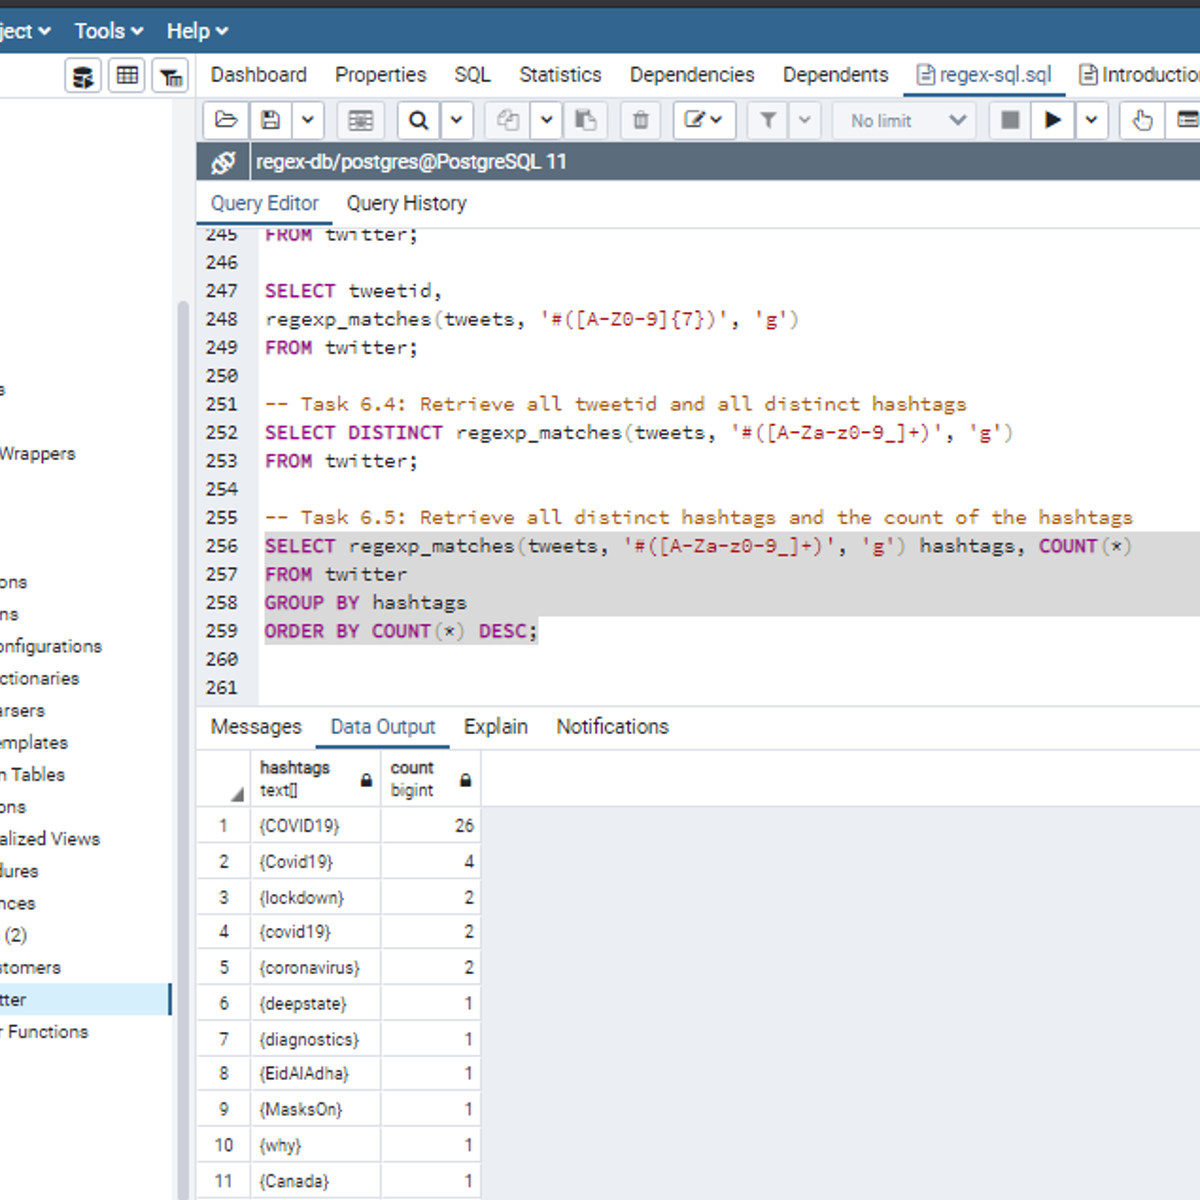The image size is (1200, 1200).
Task: Expand the execute options dropdown arrow
Action: pyautogui.click(x=1091, y=121)
